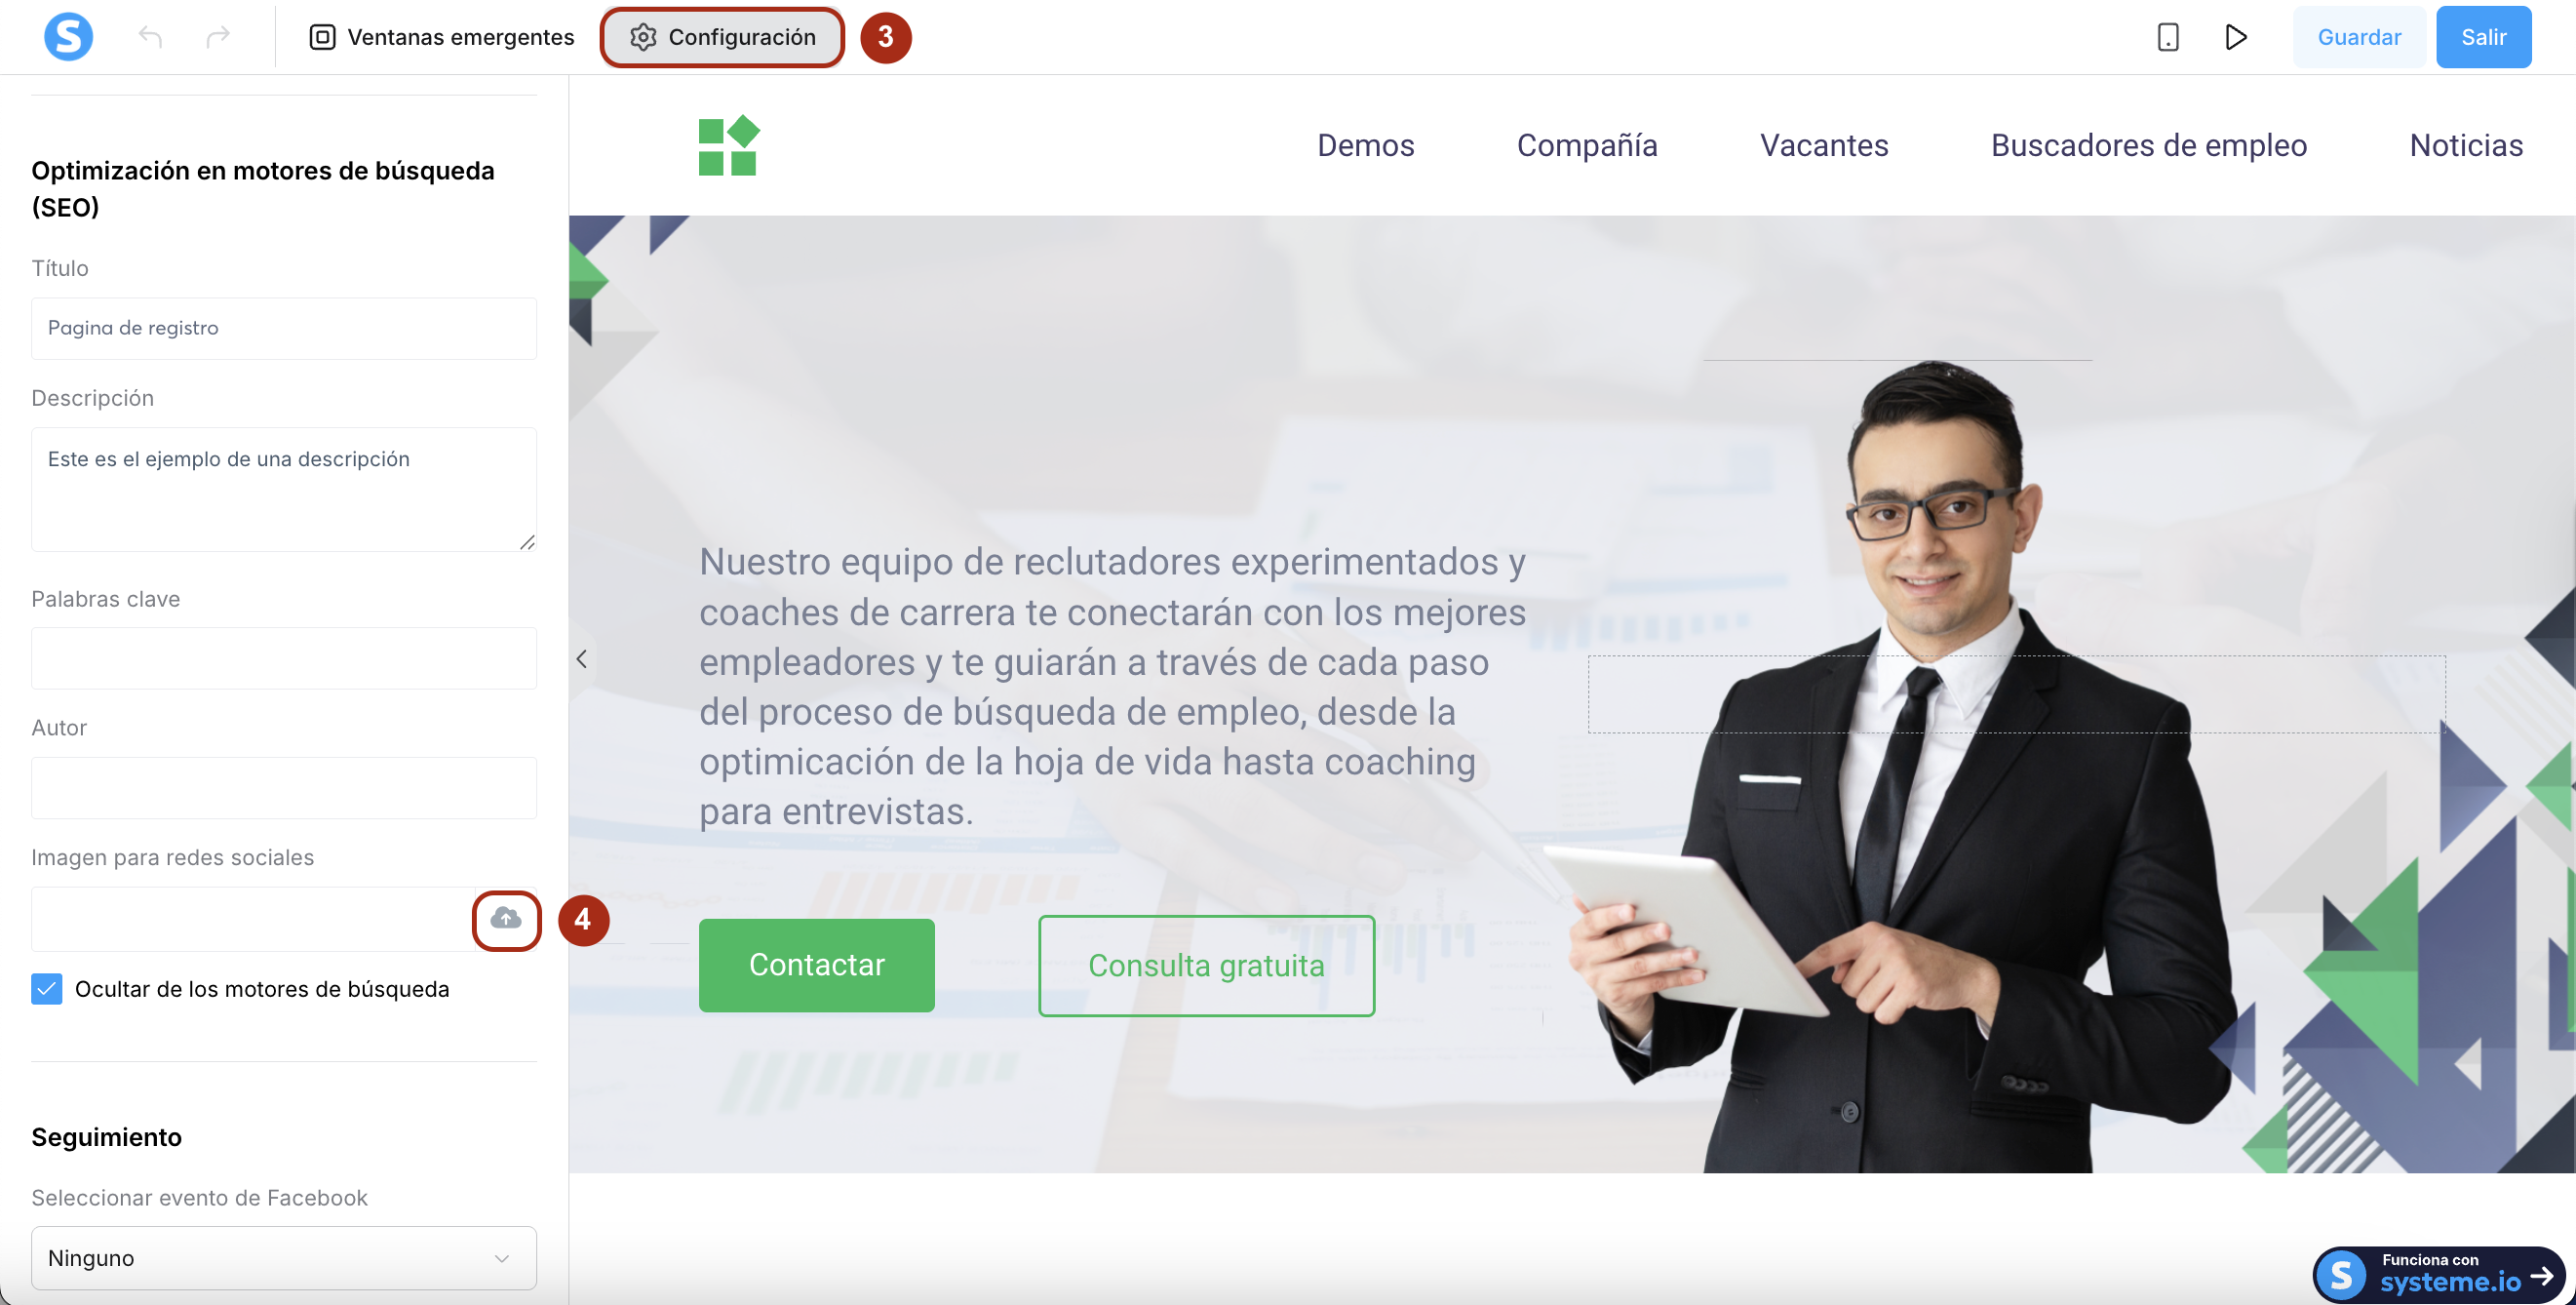Screen dimensions: 2576x1305
Task: Redo the last undone change
Action: (x=218, y=37)
